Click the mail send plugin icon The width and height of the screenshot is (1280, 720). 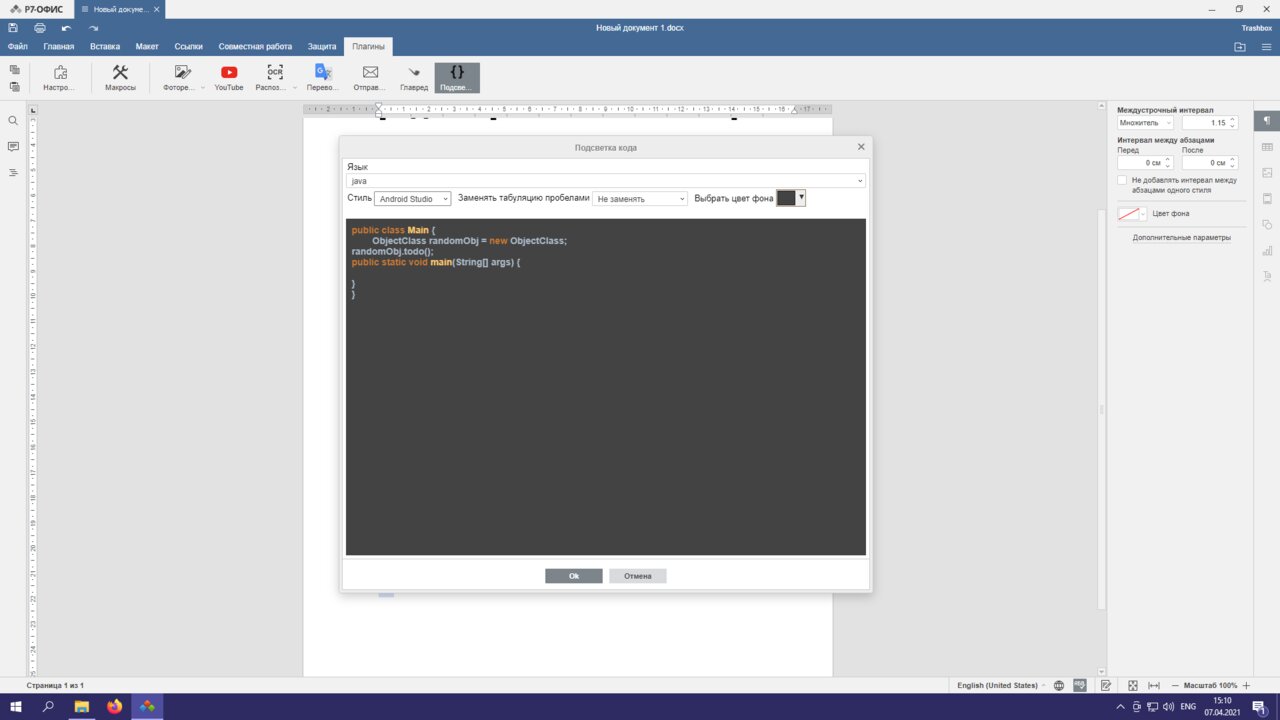370,77
